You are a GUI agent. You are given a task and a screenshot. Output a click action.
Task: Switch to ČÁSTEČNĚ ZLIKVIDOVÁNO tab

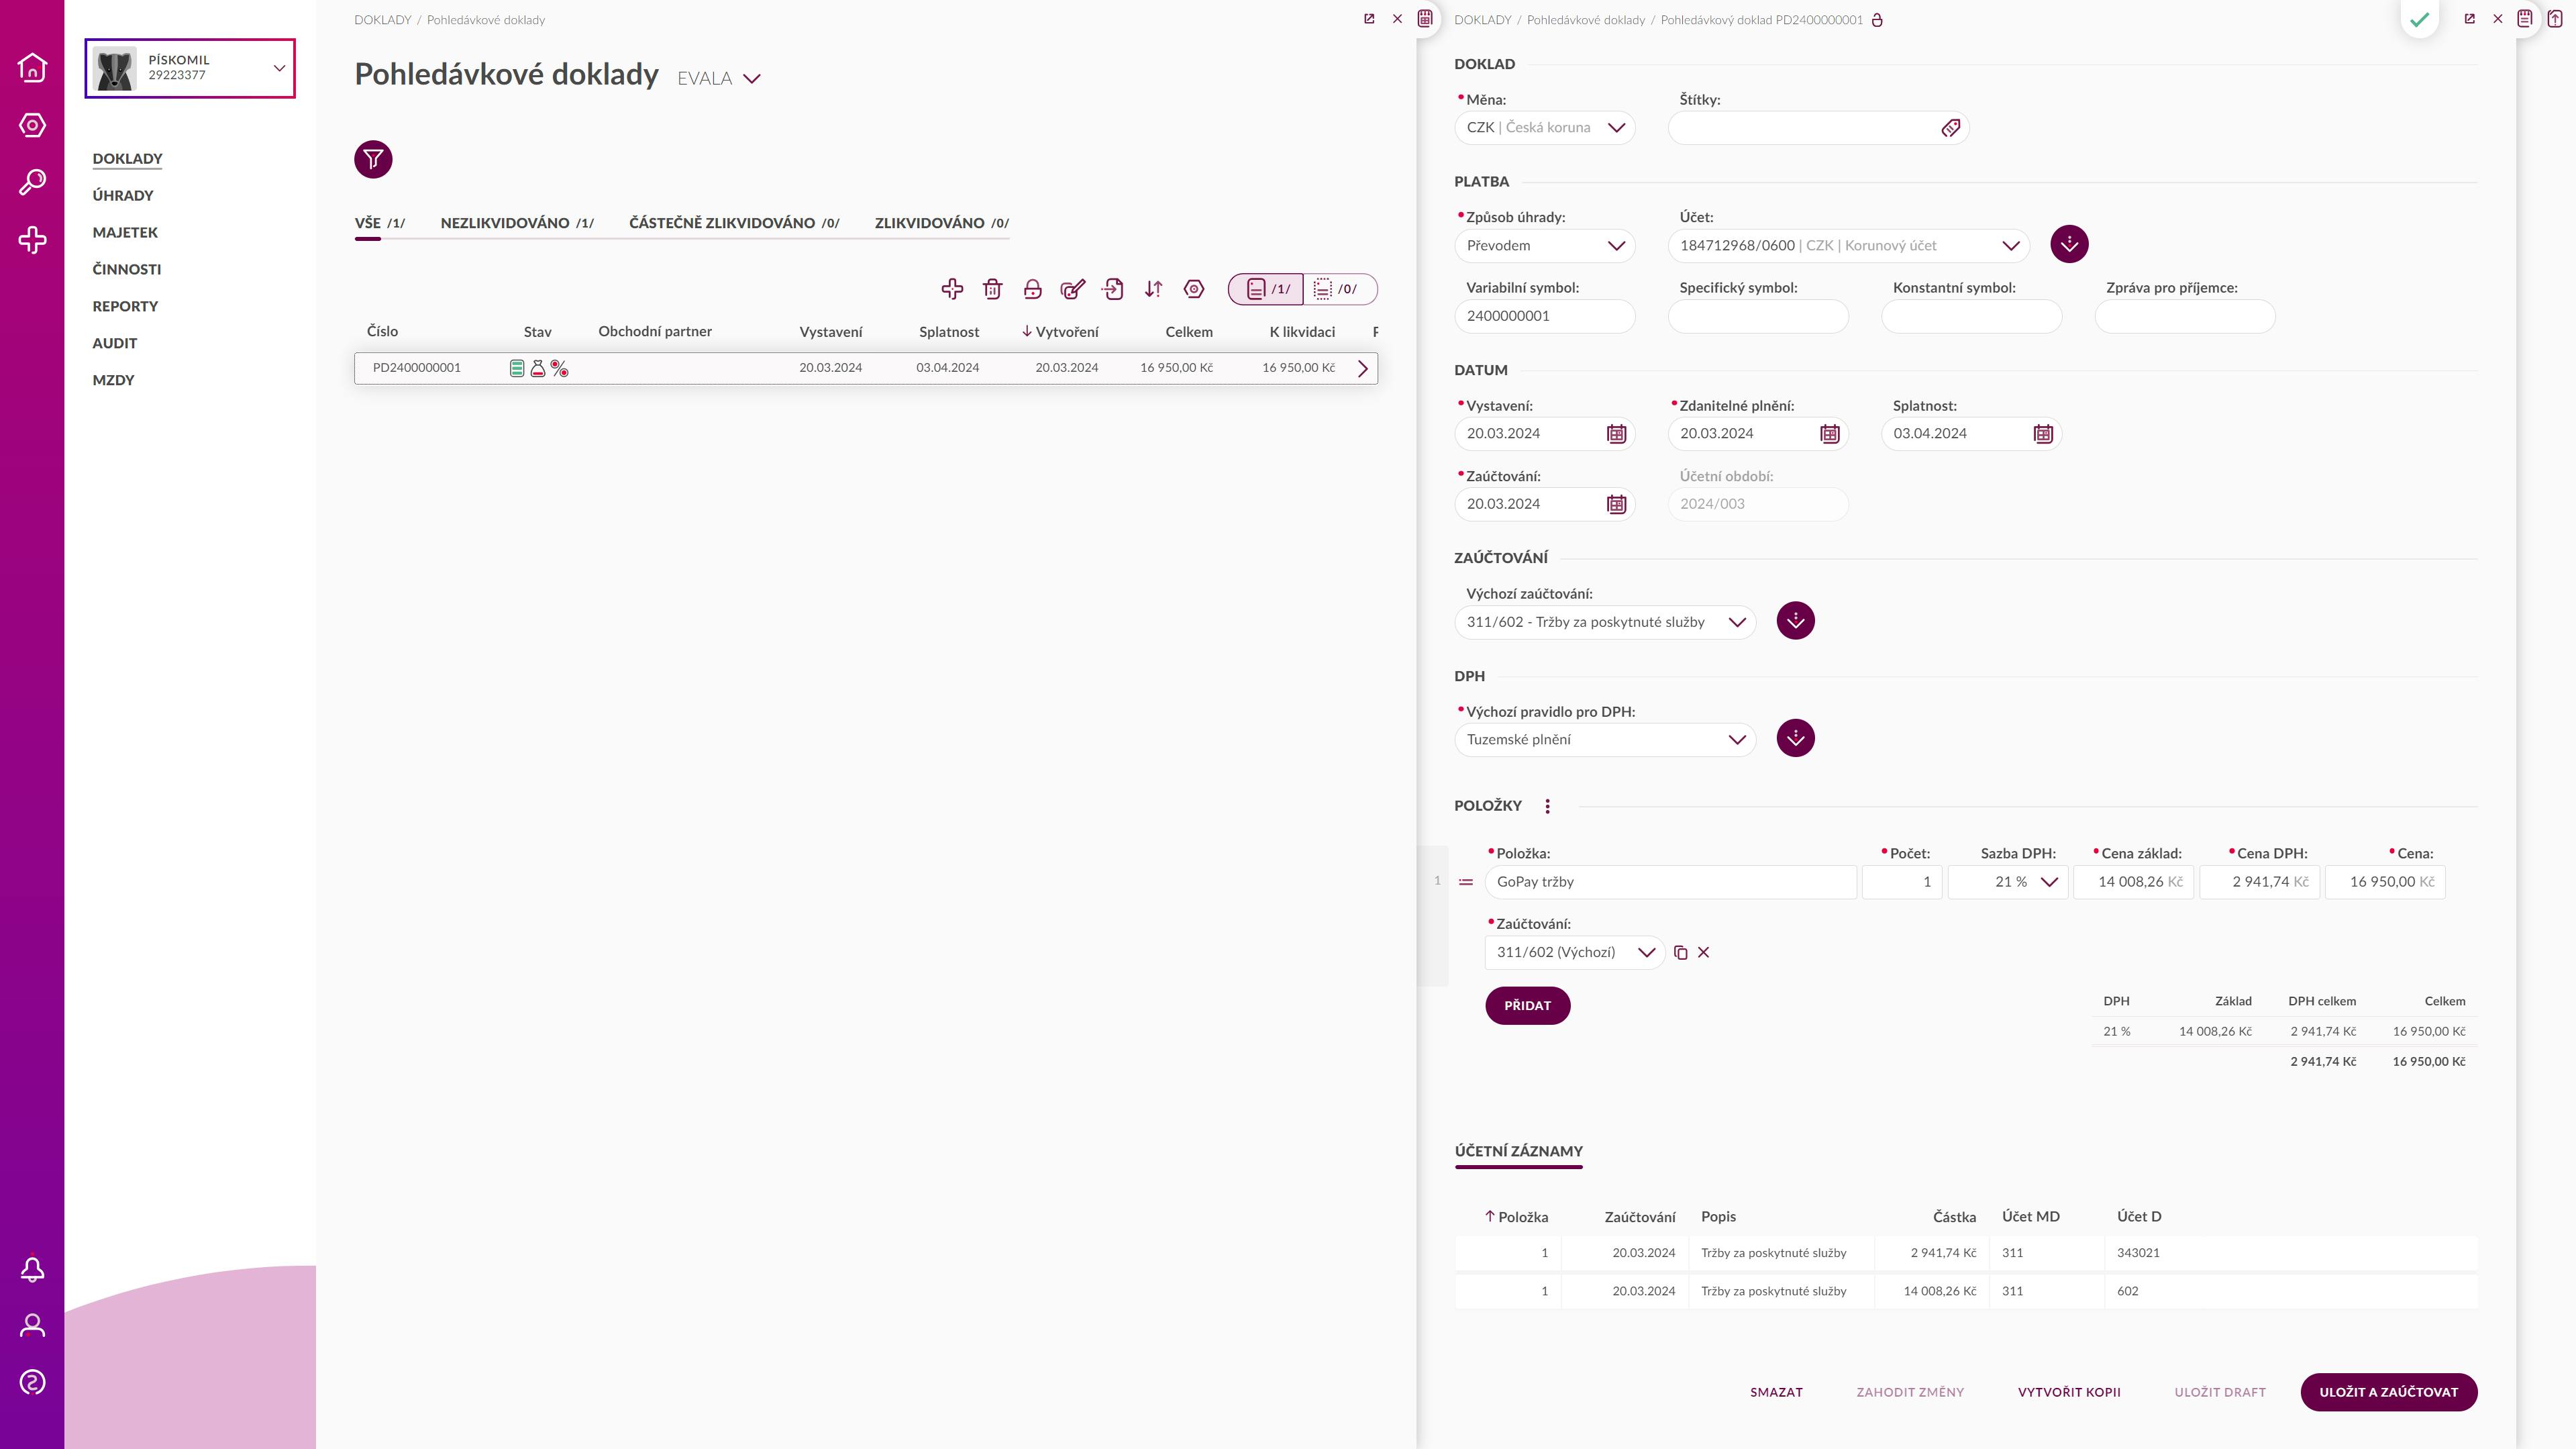[x=734, y=223]
